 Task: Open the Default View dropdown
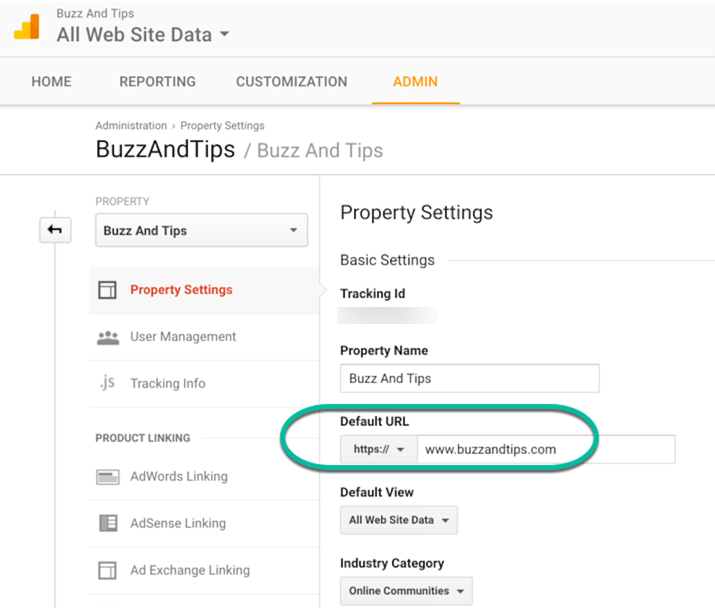pos(399,520)
